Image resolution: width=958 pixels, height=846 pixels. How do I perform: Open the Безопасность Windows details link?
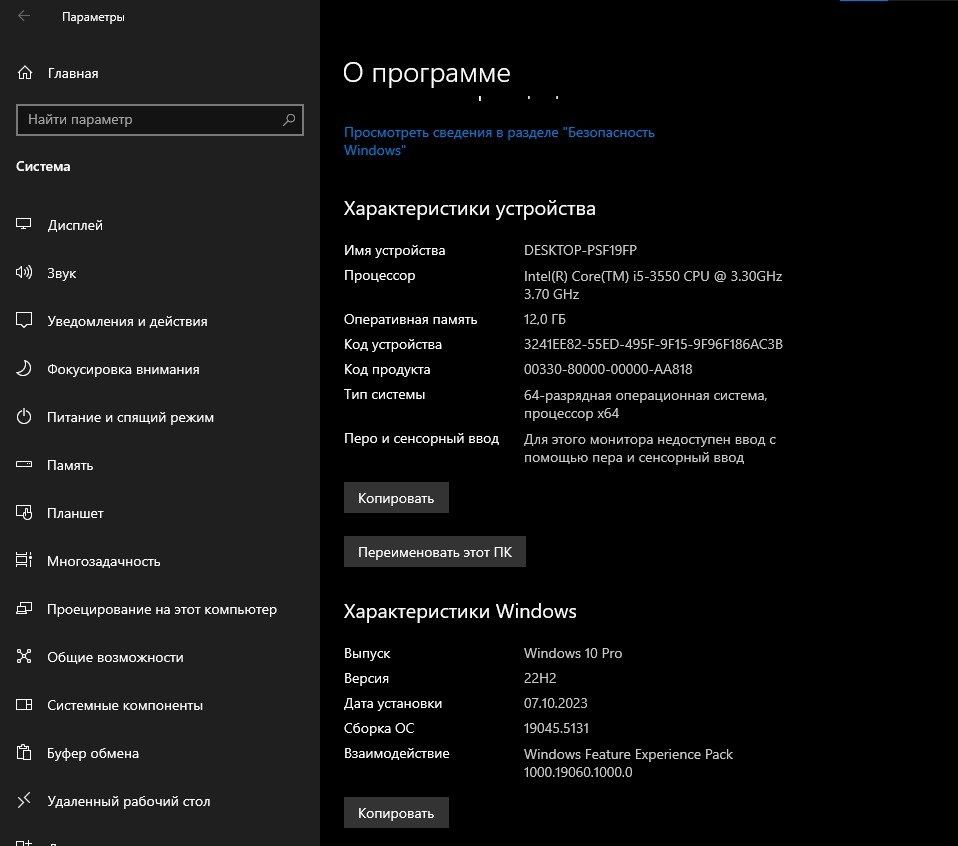(499, 141)
